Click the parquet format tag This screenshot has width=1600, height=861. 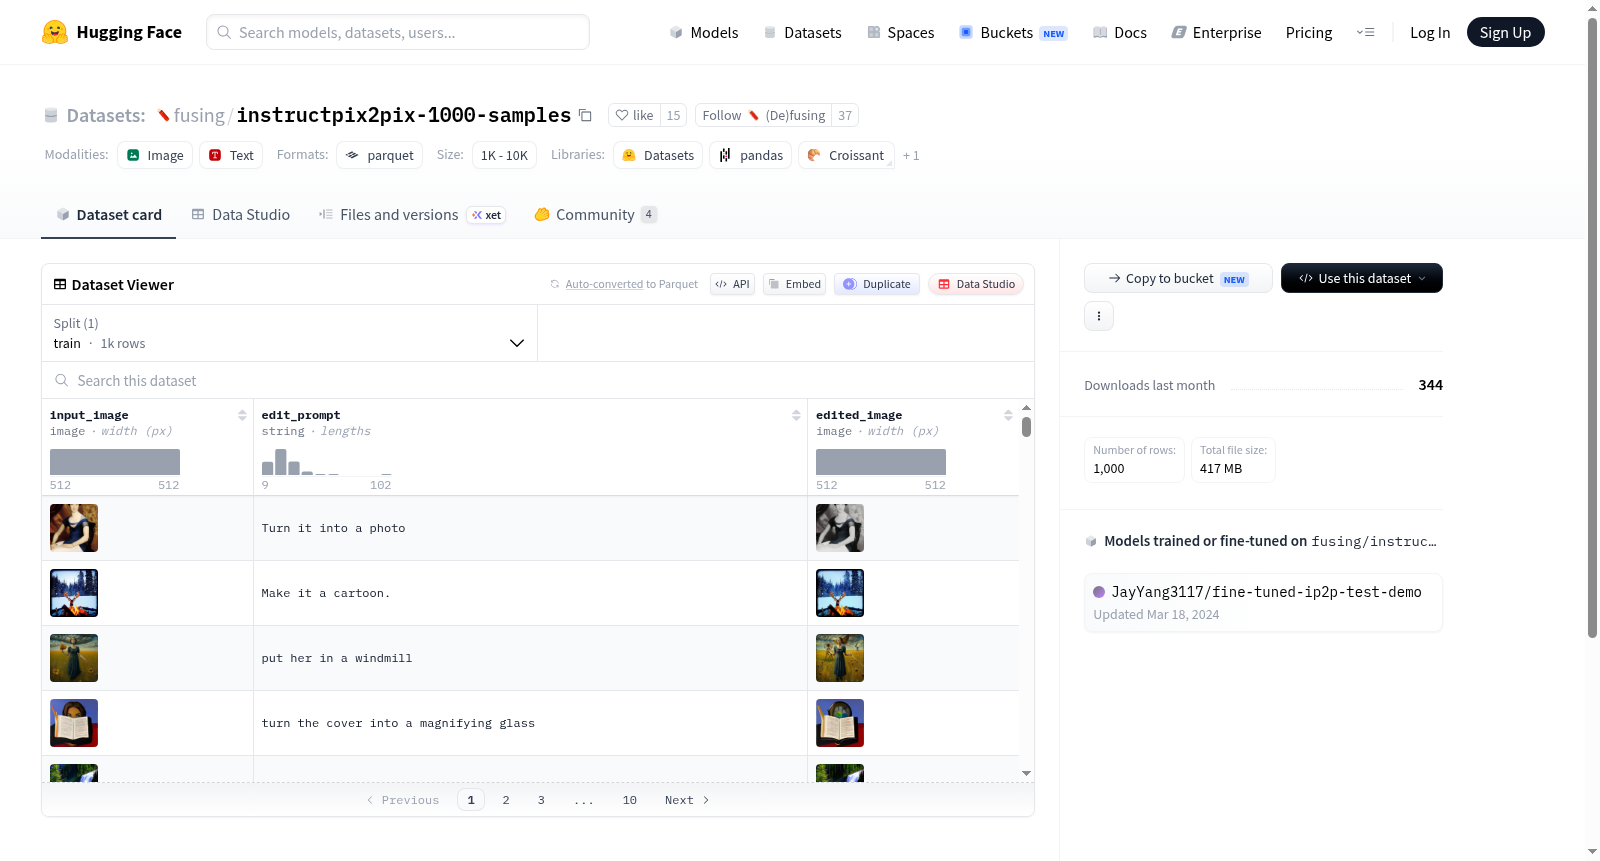pos(380,155)
